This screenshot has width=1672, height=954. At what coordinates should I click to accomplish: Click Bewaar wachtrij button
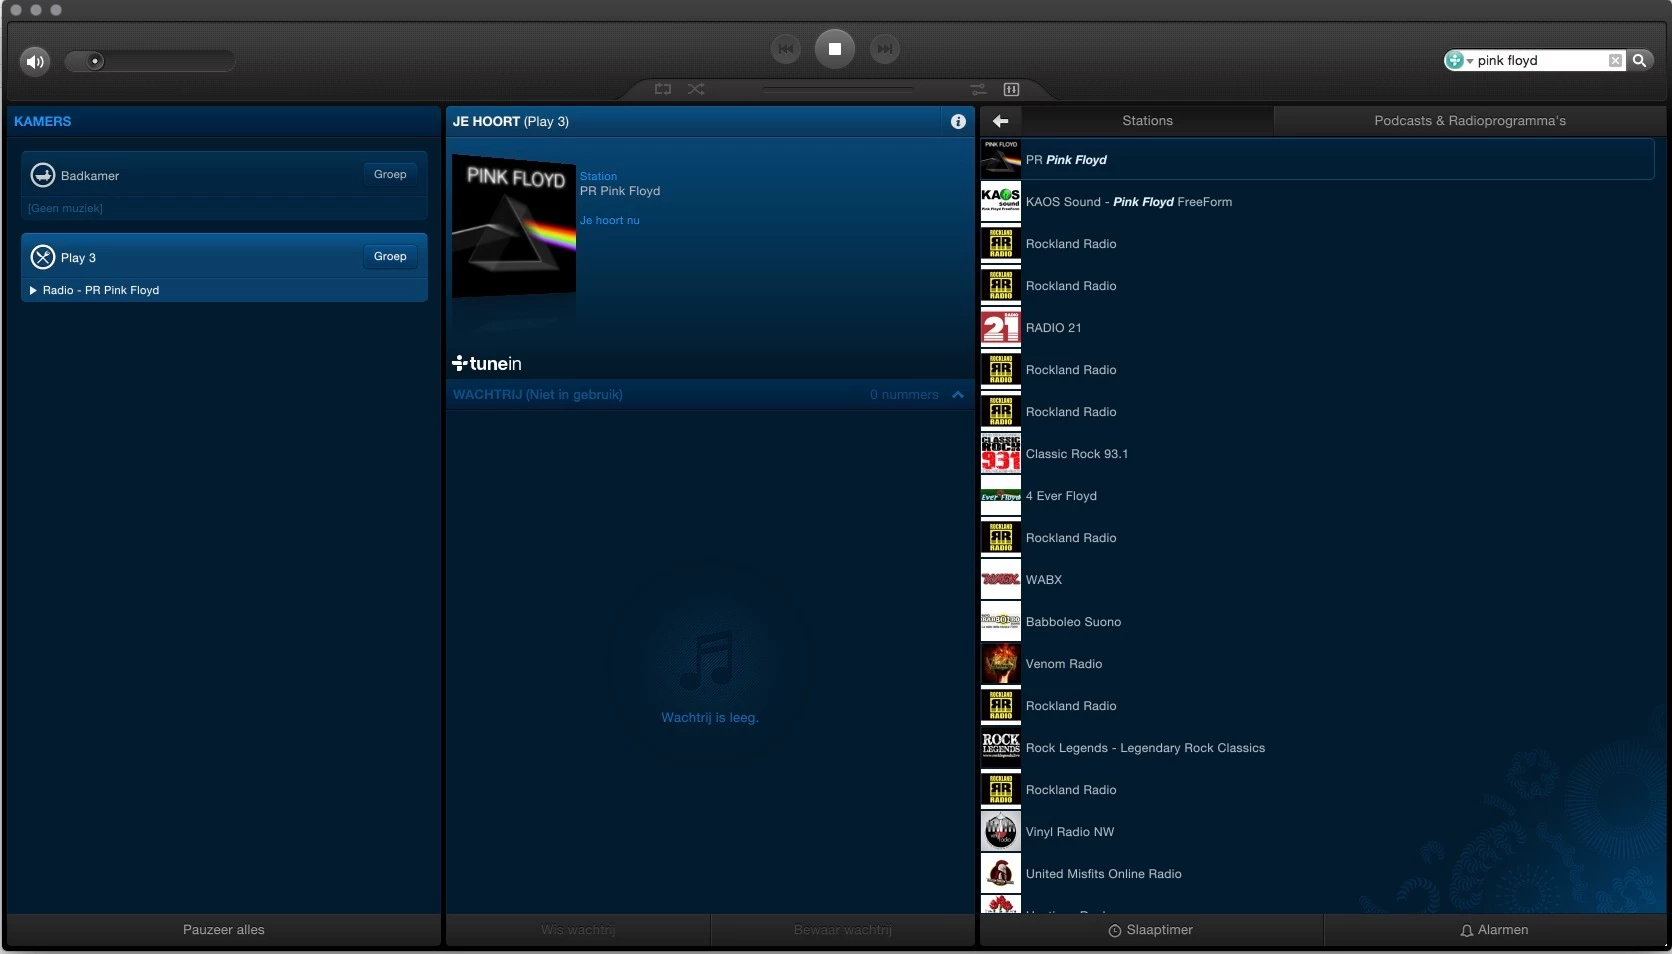click(843, 930)
